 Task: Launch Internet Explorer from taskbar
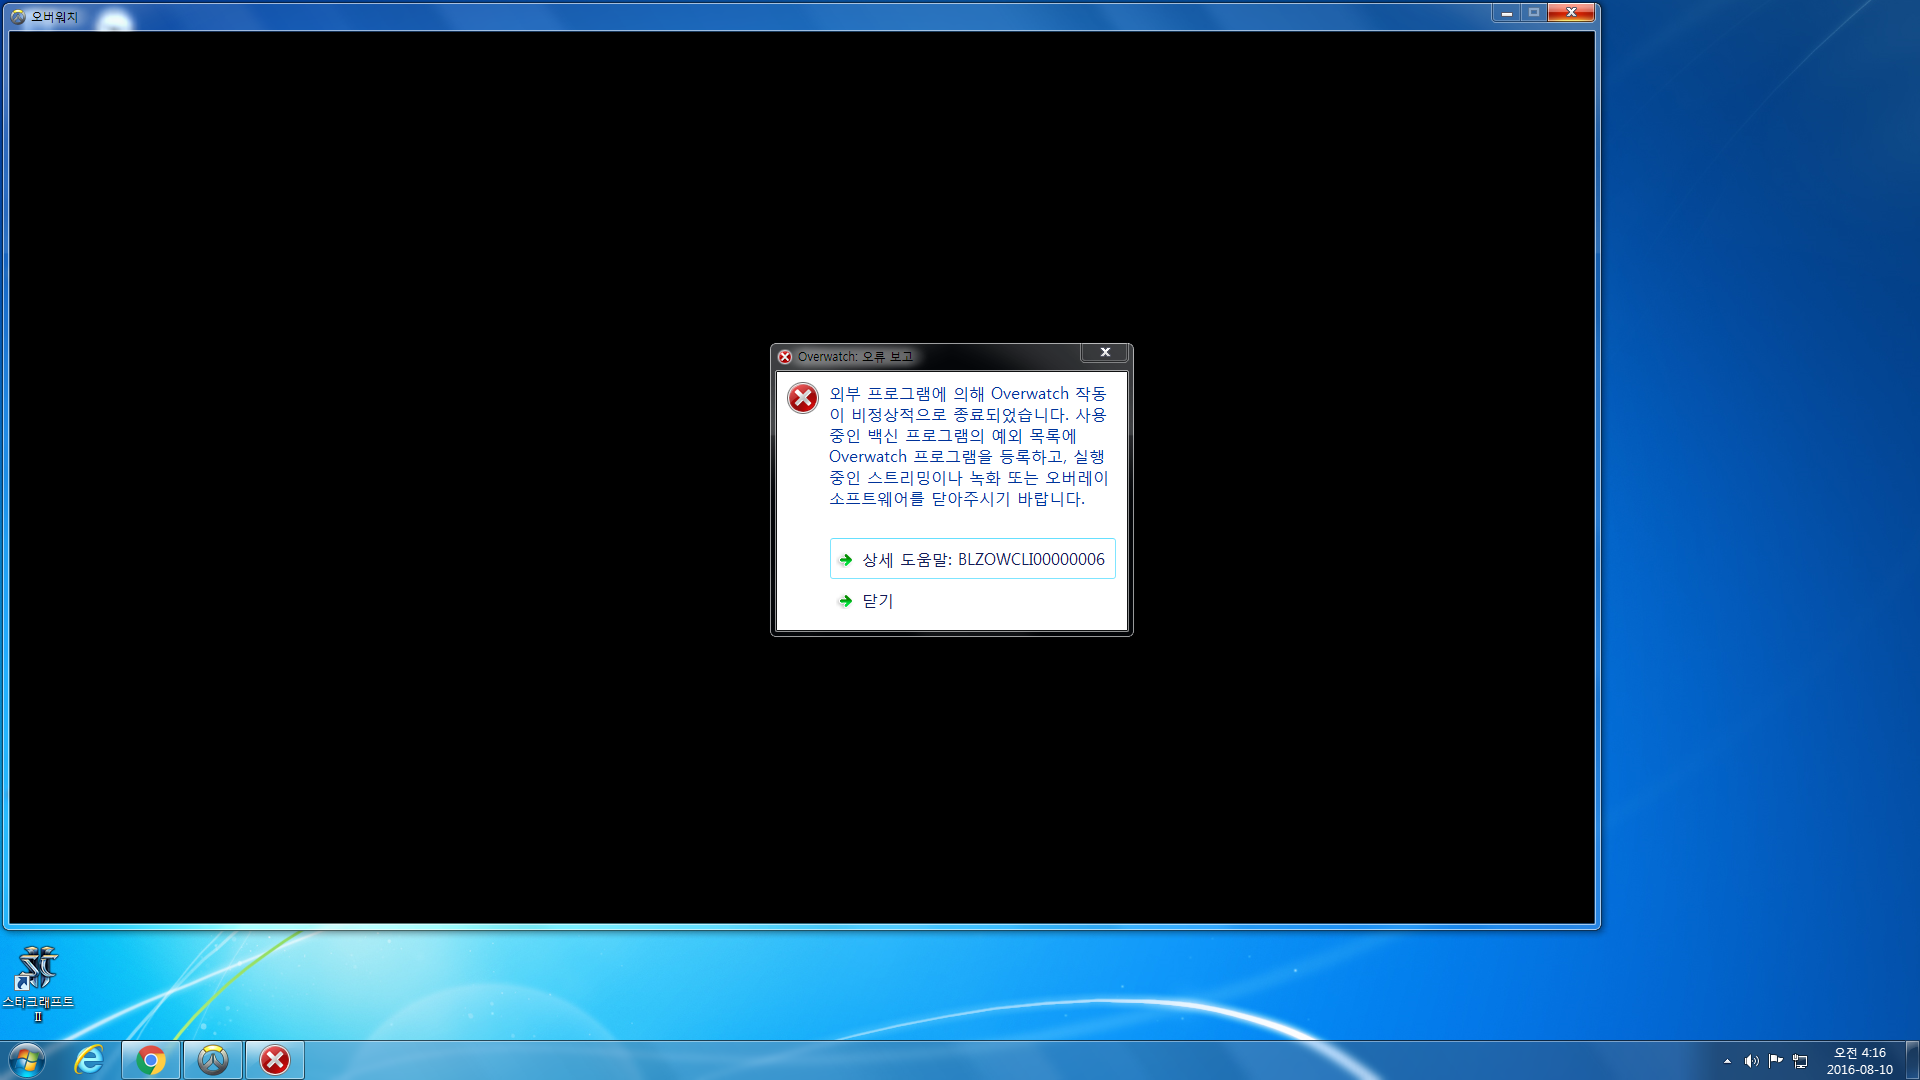[x=89, y=1060]
